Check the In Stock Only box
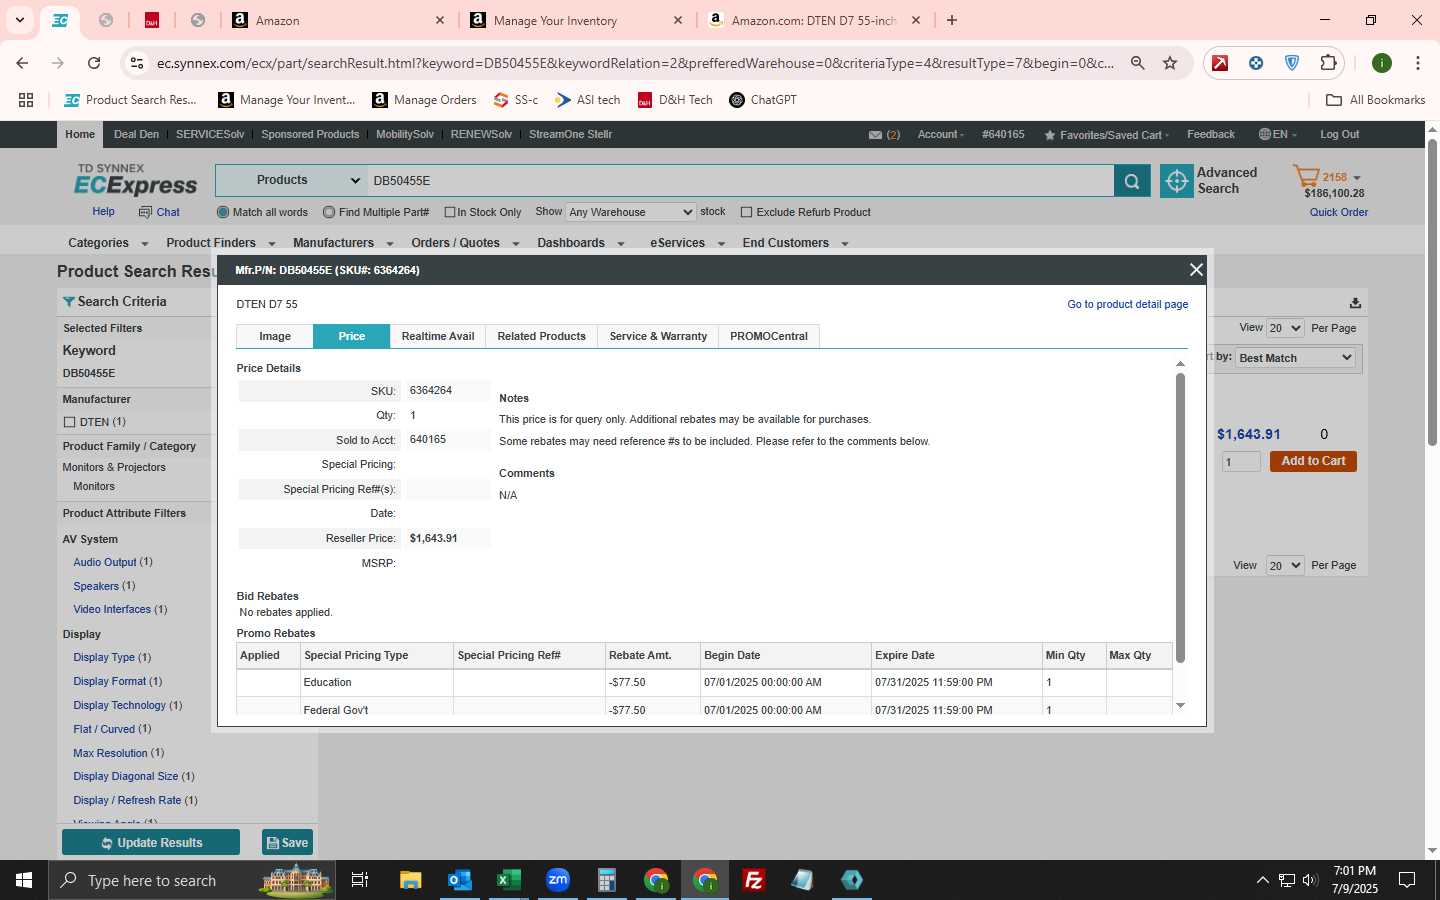Viewport: 1440px width, 900px height. point(450,212)
